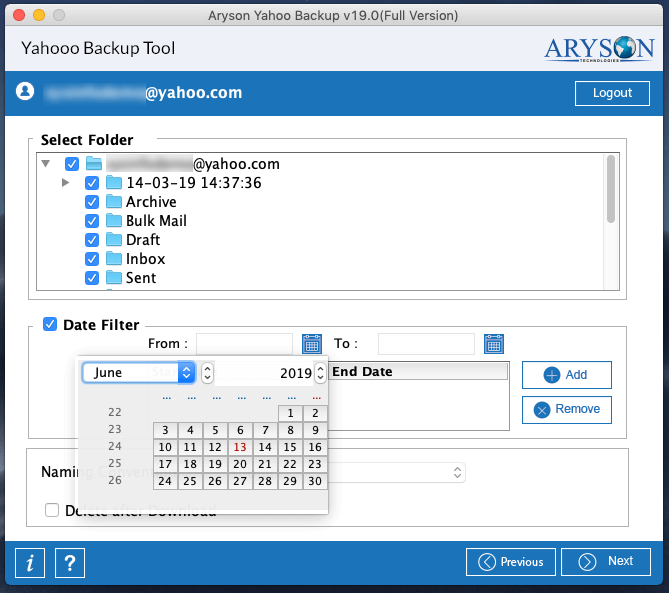The height and width of the screenshot is (593, 669).
Task: Select June 13 in the calendar
Action: pos(240,447)
